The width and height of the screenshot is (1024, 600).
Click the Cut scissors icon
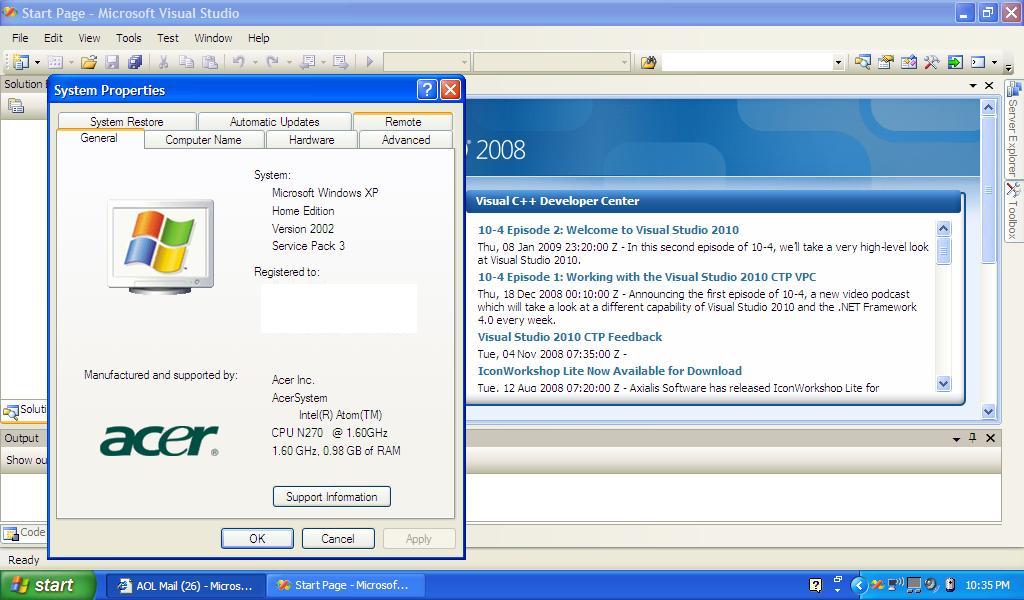163,62
